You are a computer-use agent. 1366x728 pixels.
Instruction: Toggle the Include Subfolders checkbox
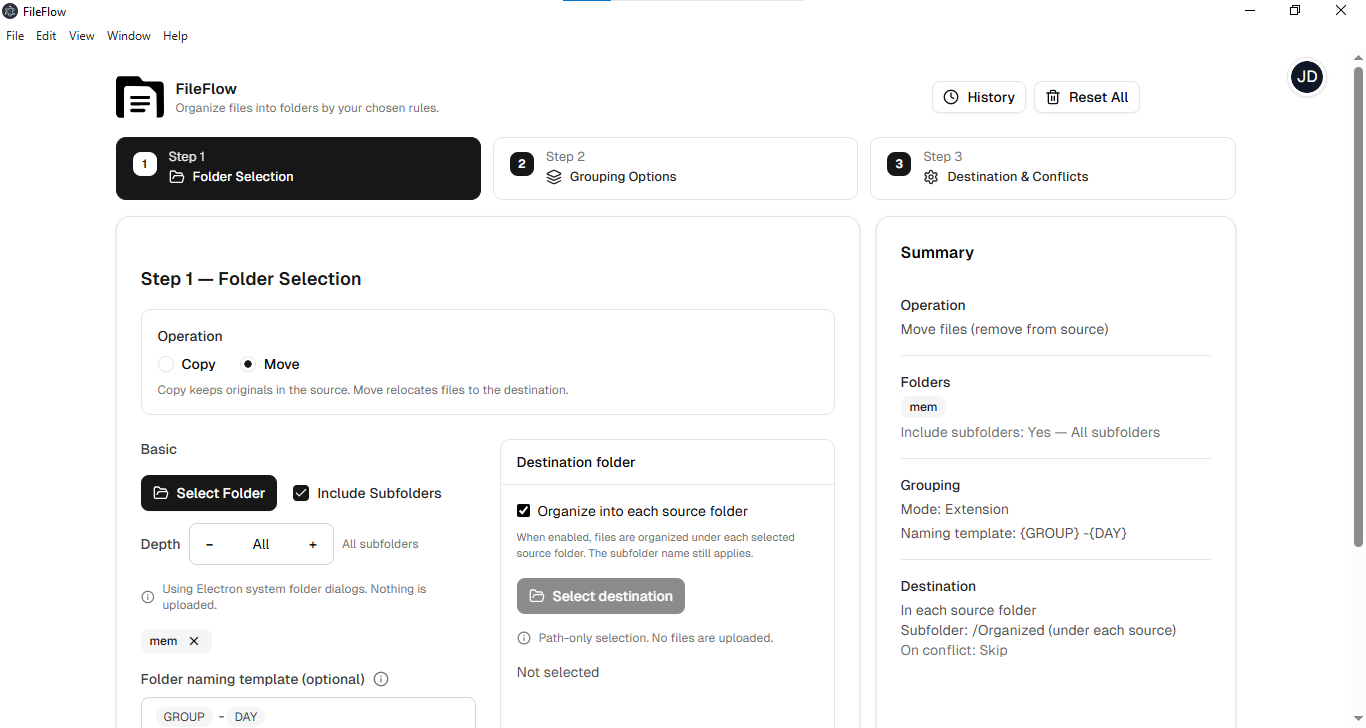pos(301,493)
